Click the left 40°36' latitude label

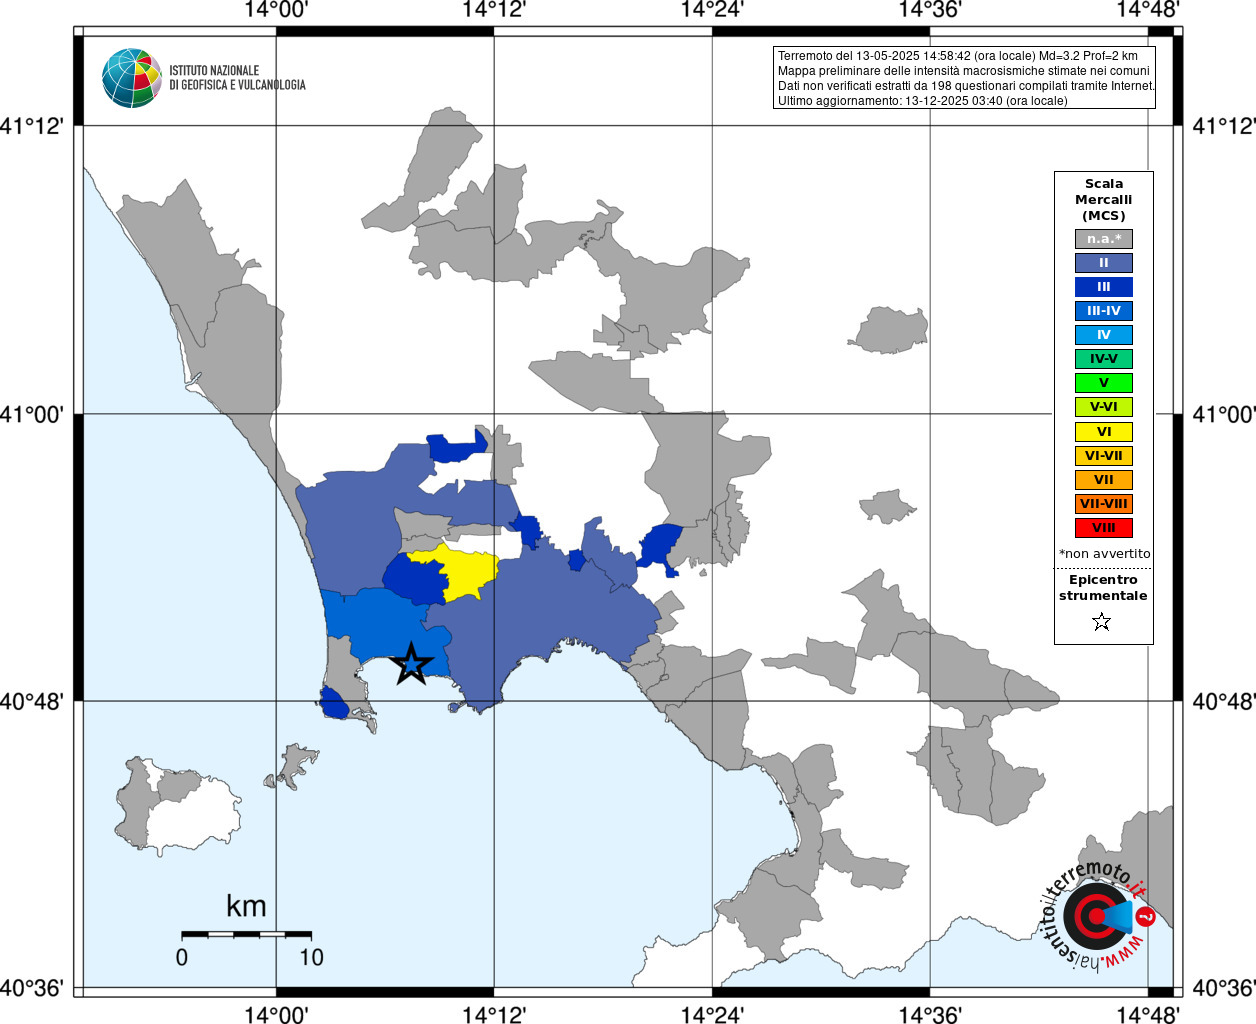[32, 988]
